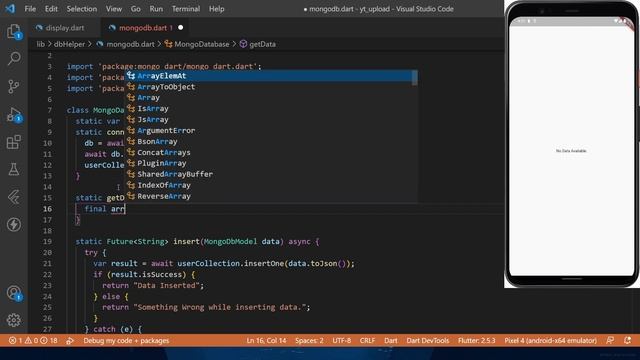640x360 pixels.
Task: Open the Edit menu
Action: (51, 9)
